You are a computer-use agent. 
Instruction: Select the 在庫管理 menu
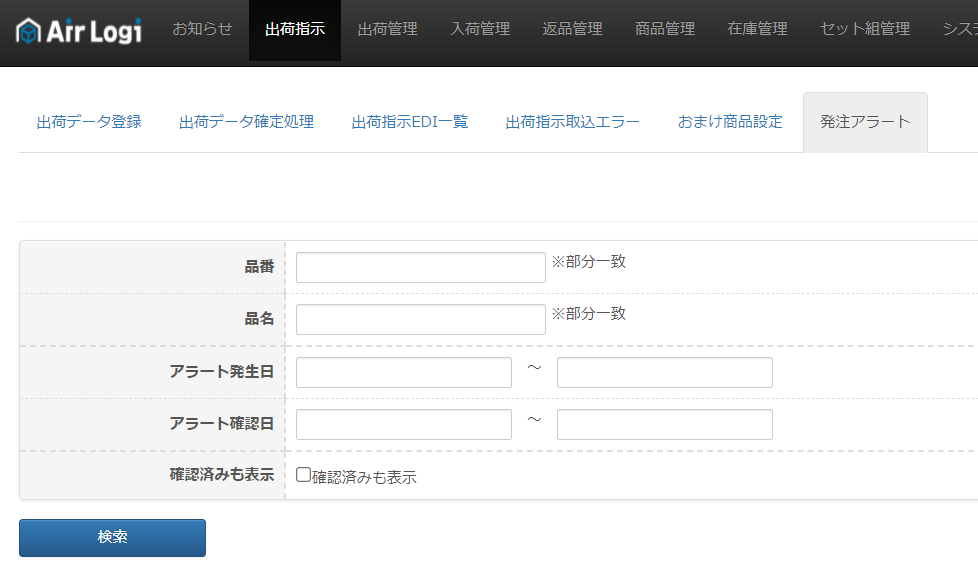[x=757, y=29]
